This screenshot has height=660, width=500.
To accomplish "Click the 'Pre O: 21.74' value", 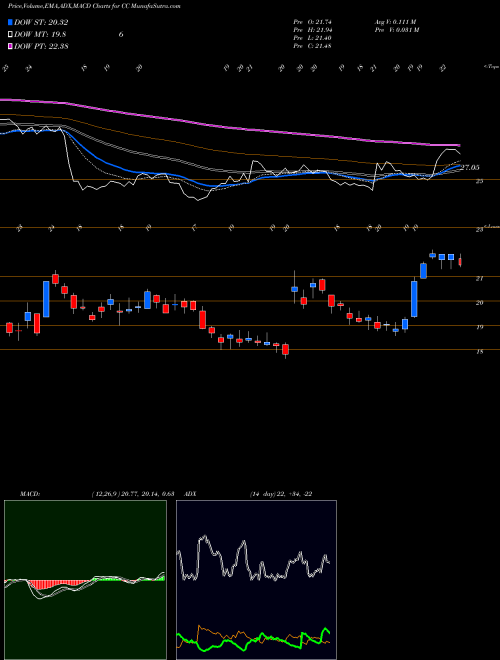I will pyautogui.click(x=312, y=22).
